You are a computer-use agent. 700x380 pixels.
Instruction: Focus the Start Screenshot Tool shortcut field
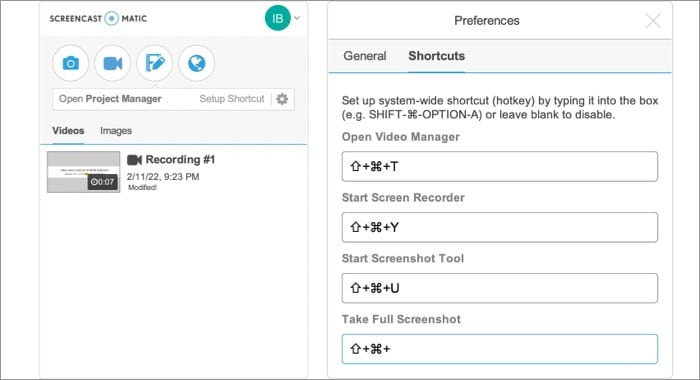click(x=500, y=288)
